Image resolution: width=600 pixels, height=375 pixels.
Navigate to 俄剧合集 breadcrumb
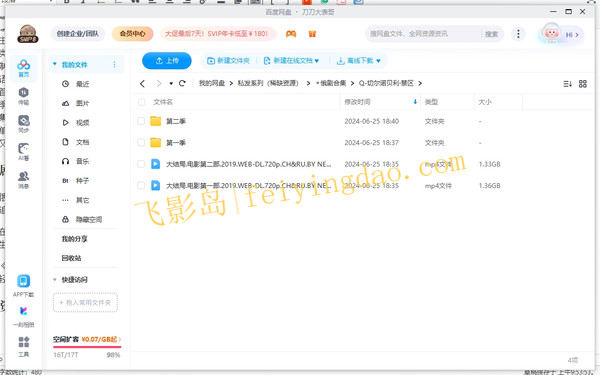pyautogui.click(x=331, y=83)
